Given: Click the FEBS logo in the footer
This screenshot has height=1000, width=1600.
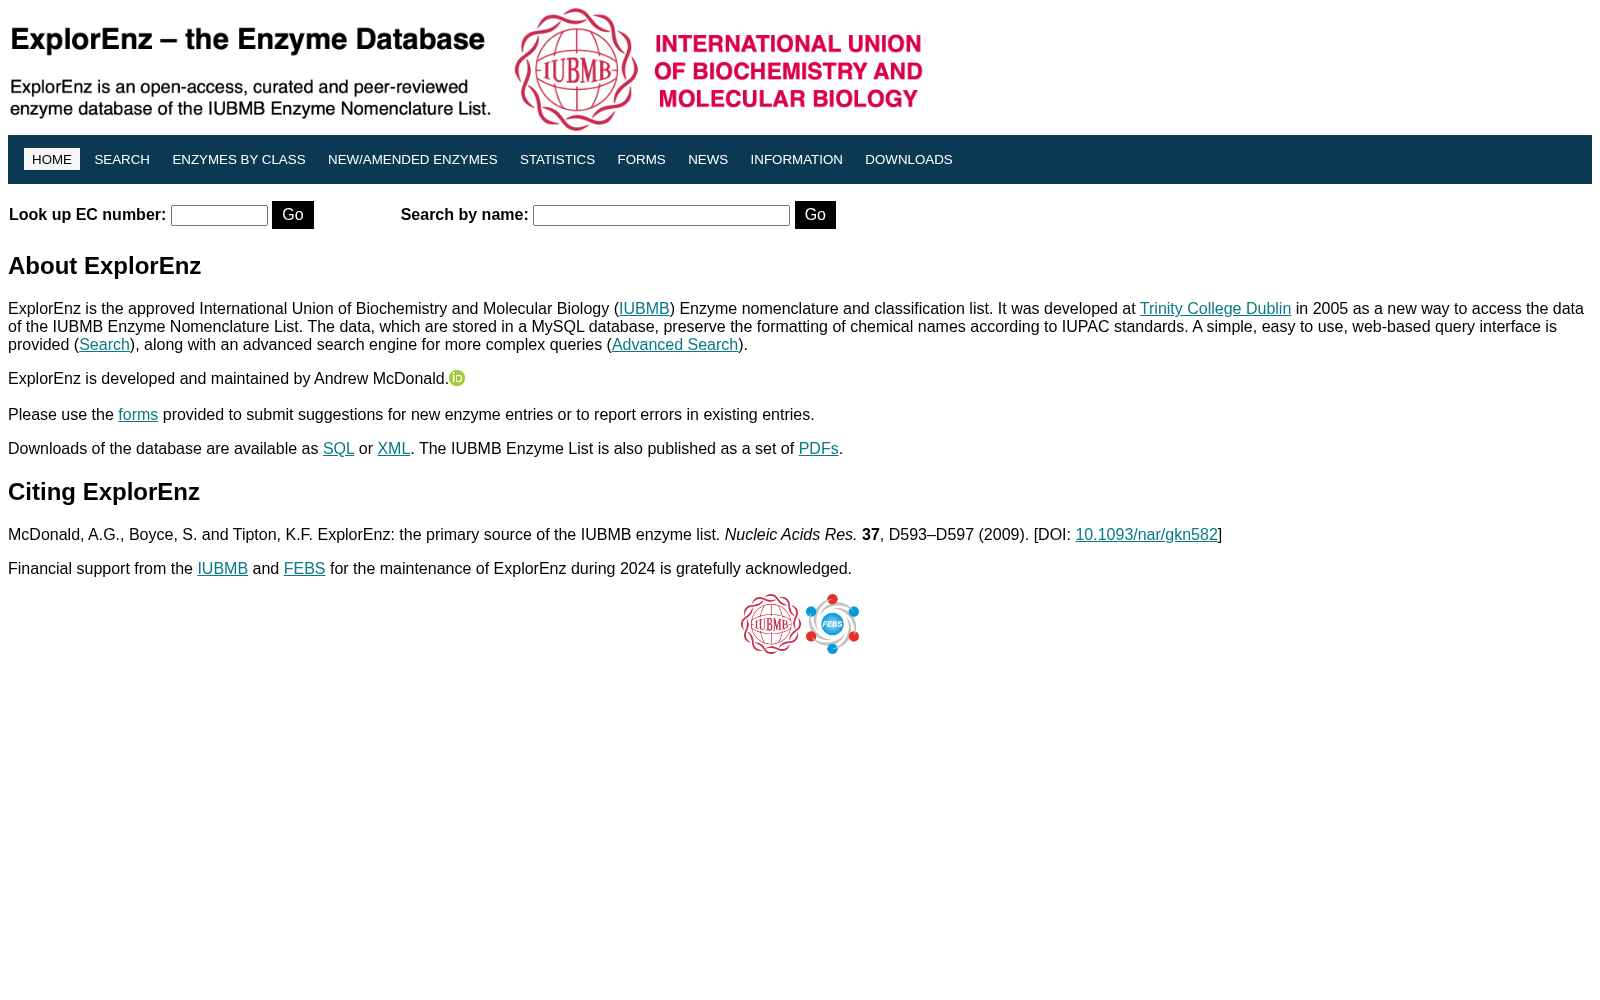Looking at the screenshot, I should pos(832,624).
